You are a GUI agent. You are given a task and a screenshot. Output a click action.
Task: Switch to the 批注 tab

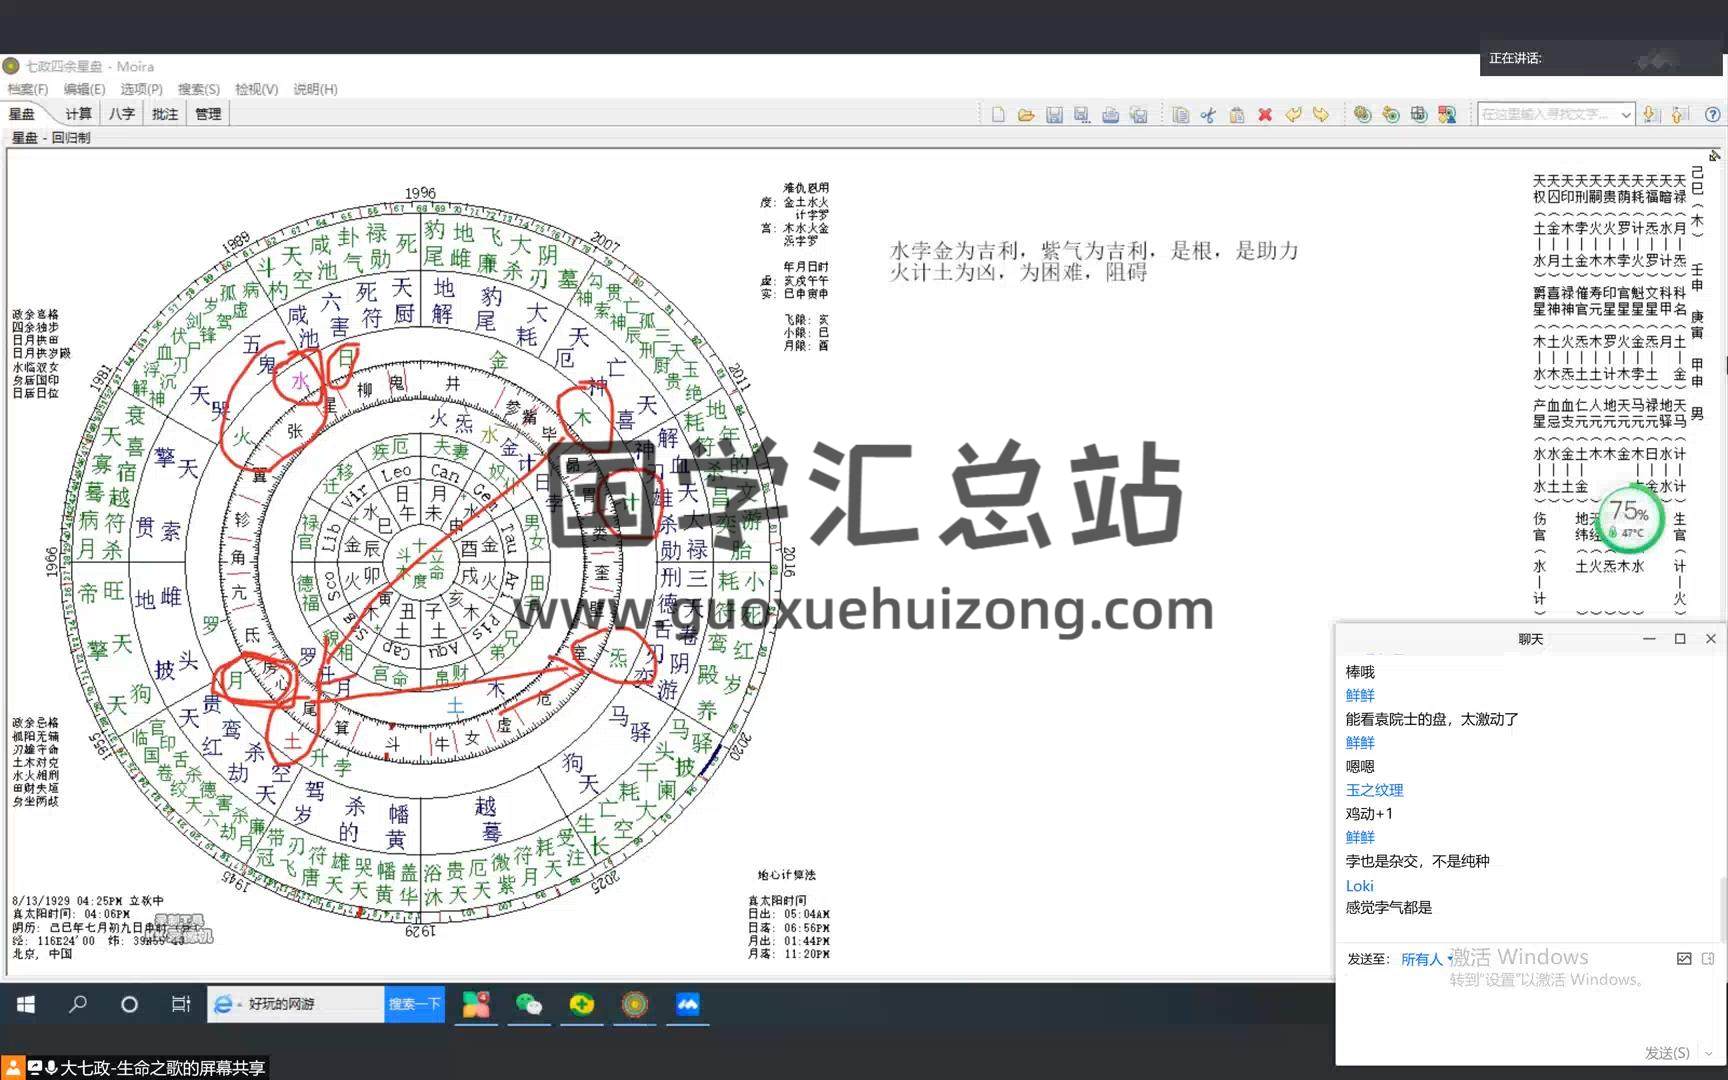164,114
